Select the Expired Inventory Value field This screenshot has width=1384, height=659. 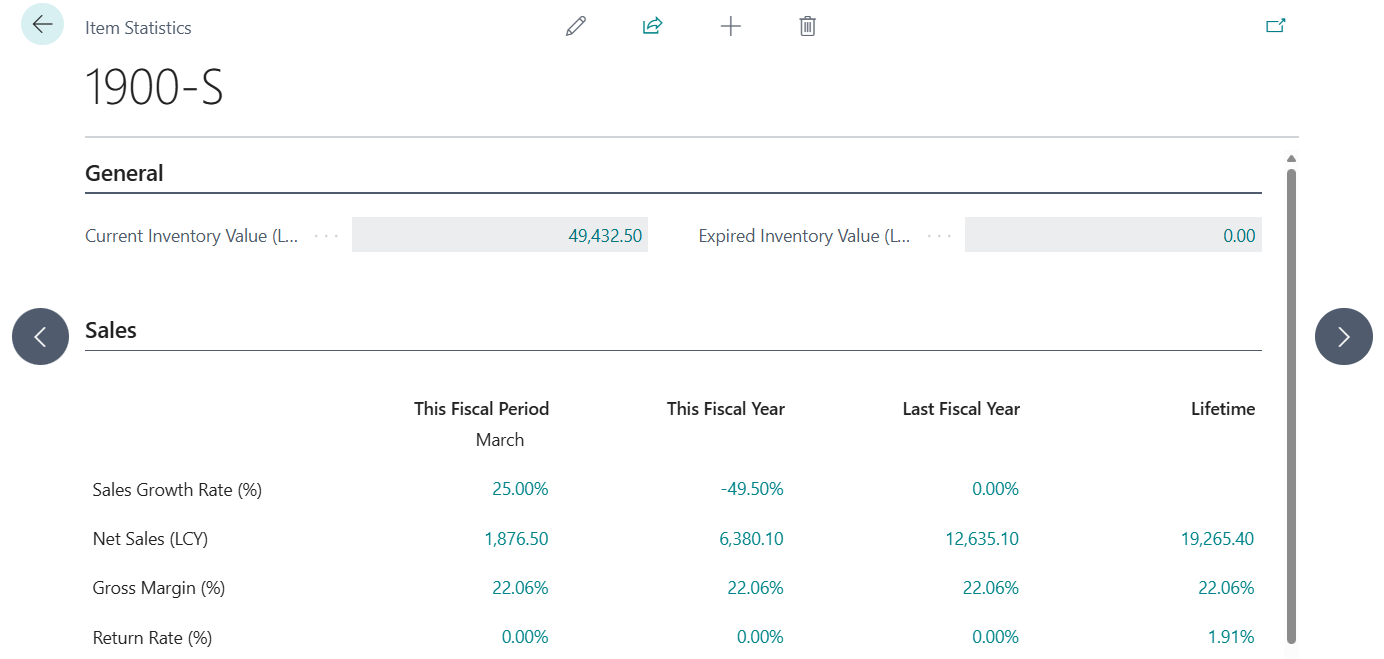pos(1112,234)
